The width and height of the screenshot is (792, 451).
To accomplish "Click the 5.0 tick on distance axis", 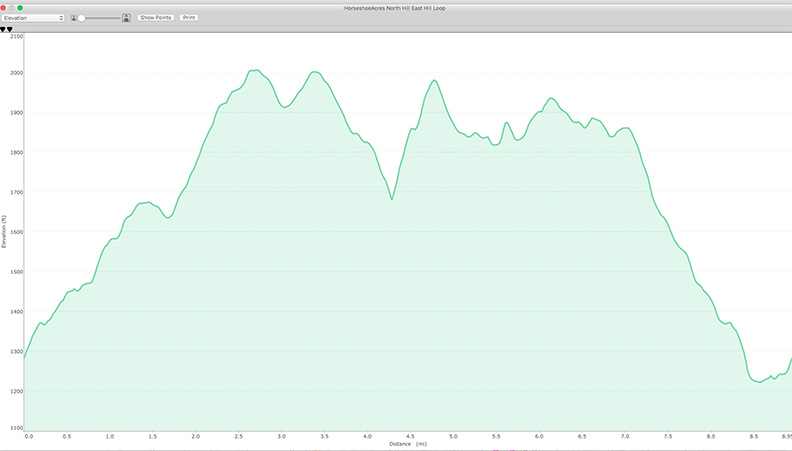I will click(454, 436).
